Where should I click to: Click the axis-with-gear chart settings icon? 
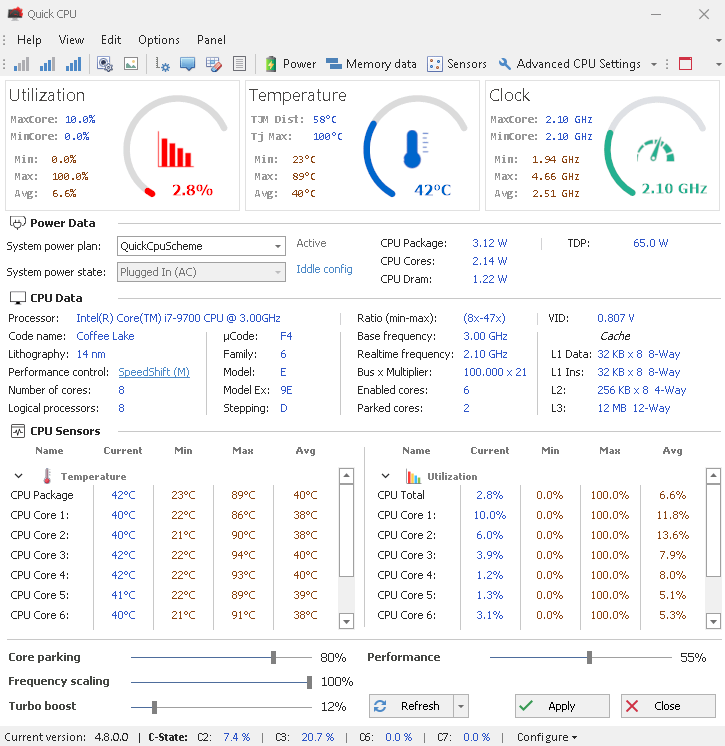pos(162,64)
